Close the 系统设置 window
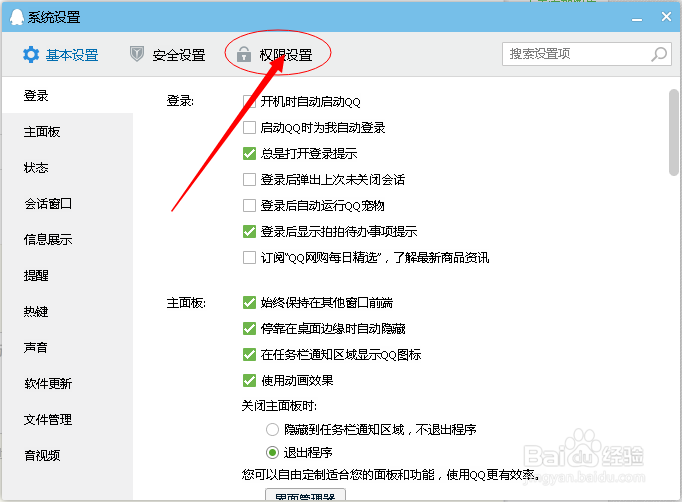This screenshot has width=682, height=502. [x=666, y=17]
